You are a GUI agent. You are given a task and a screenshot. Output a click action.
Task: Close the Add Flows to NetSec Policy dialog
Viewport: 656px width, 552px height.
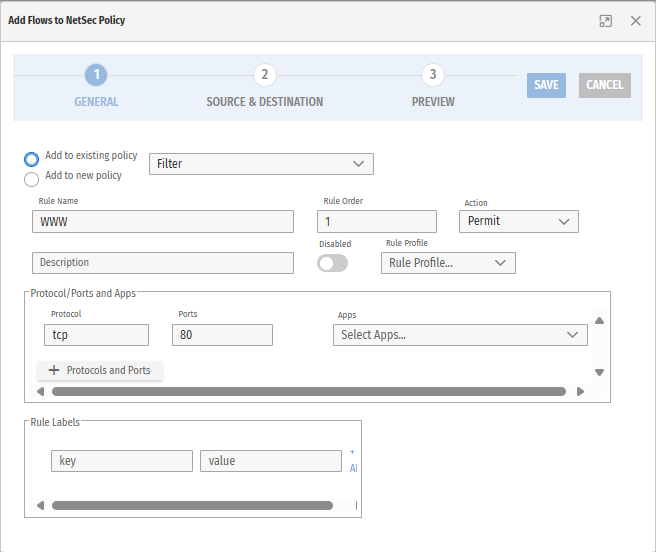[635, 20]
